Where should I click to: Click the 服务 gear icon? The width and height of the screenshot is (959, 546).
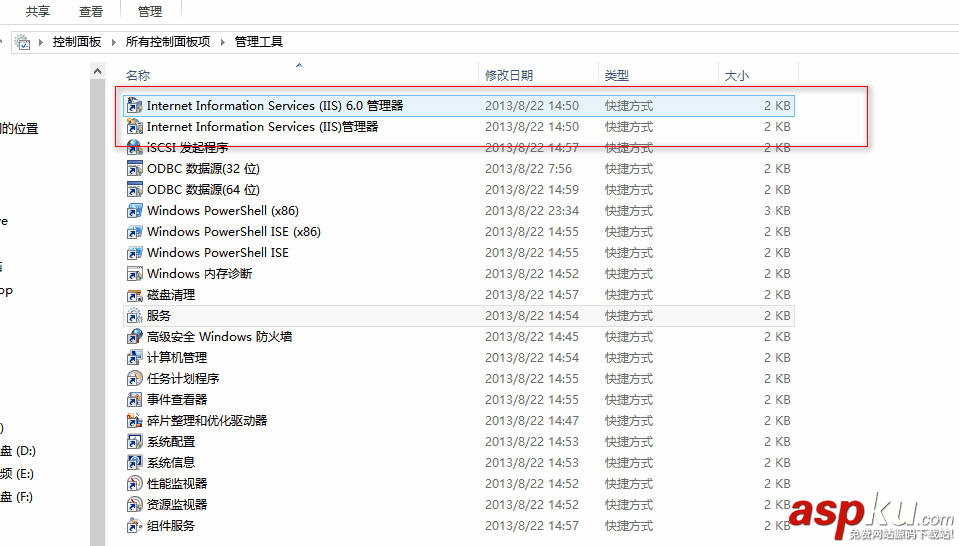click(x=135, y=315)
